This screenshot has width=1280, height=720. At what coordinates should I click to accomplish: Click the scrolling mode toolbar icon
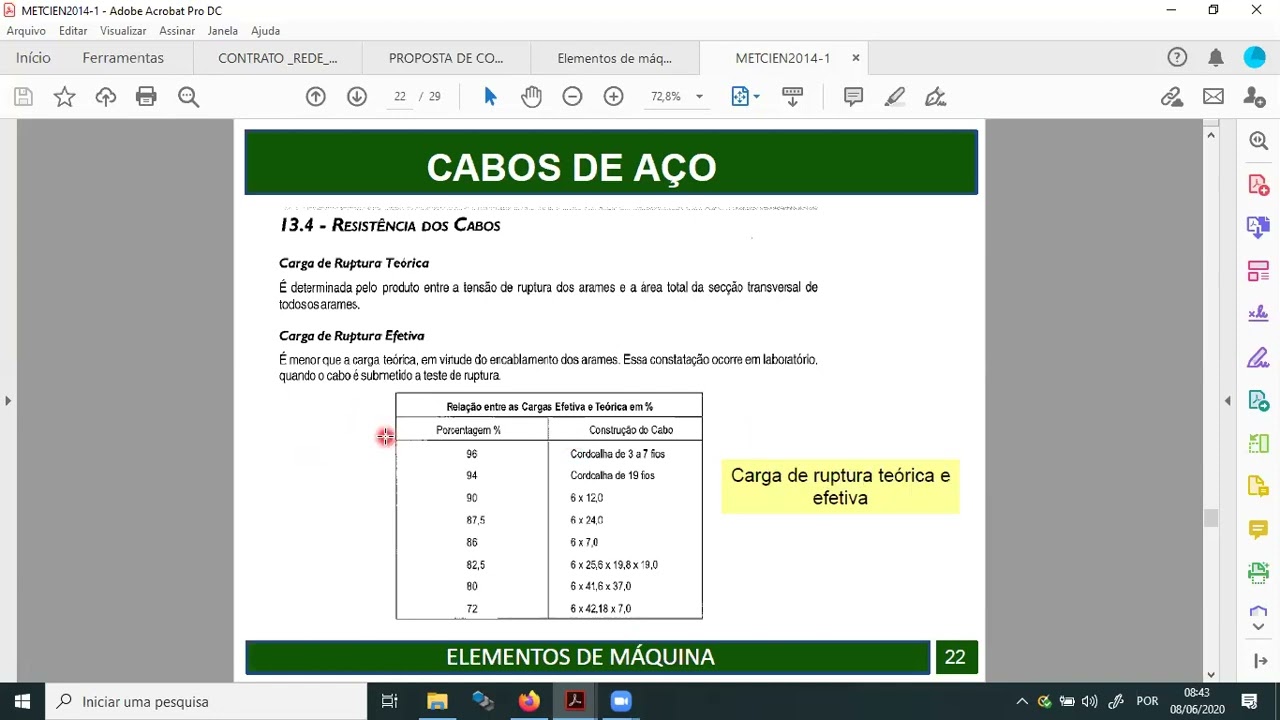click(792, 97)
